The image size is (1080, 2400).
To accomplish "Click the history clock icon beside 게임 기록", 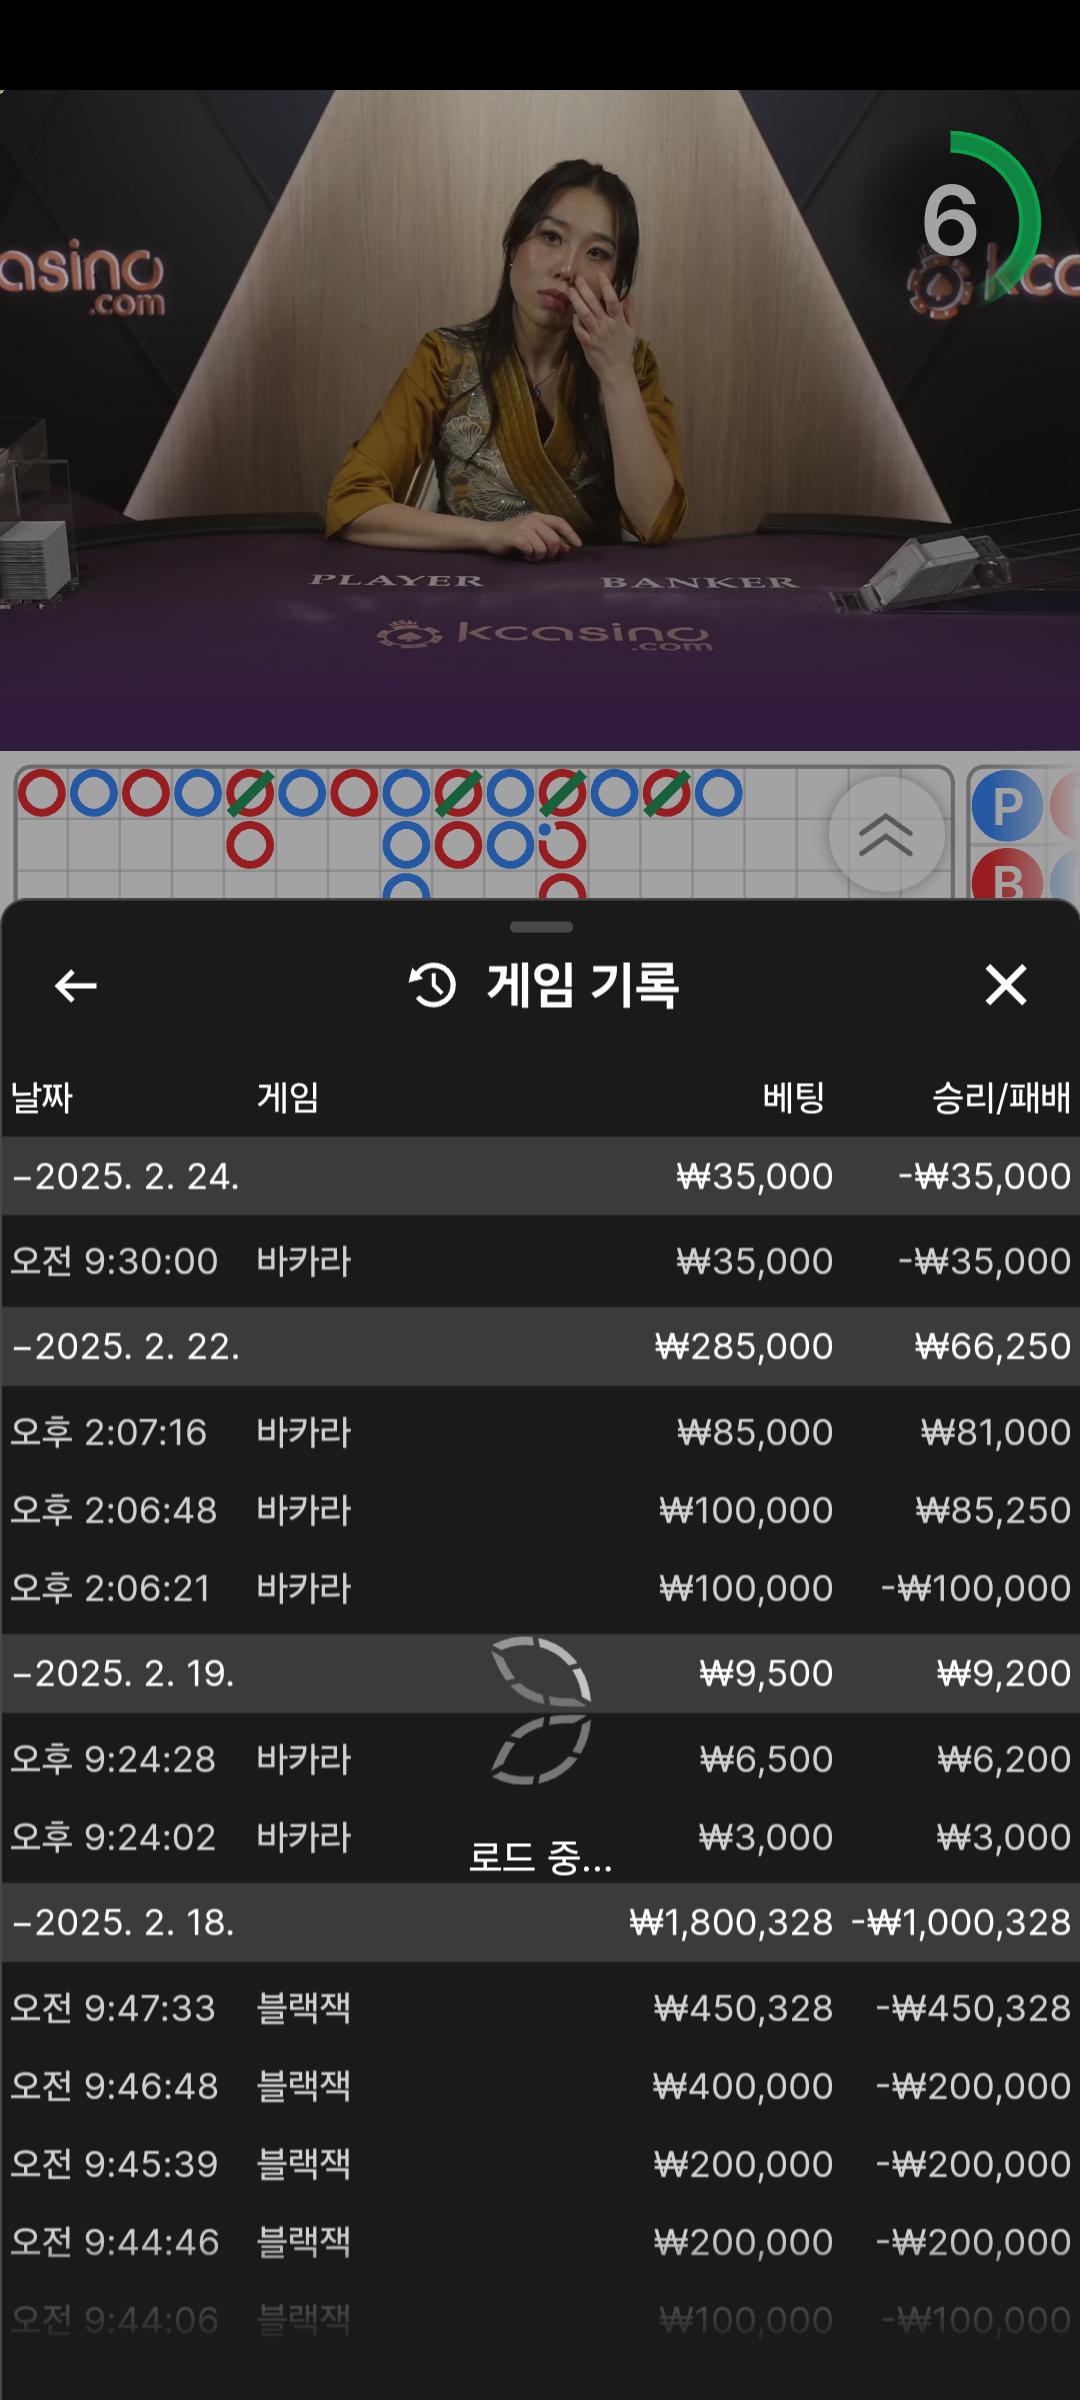I will pos(432,986).
